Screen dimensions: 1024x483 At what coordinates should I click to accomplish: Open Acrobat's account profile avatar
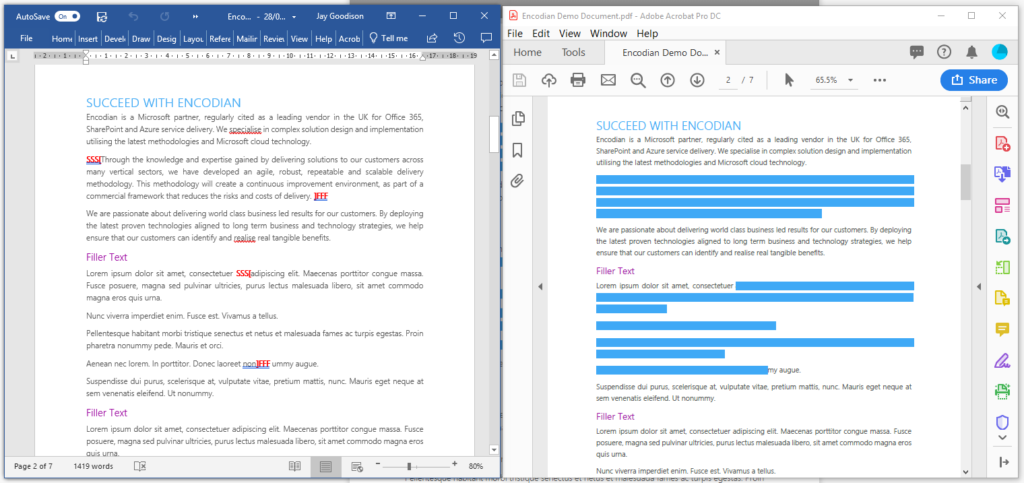pos(999,52)
